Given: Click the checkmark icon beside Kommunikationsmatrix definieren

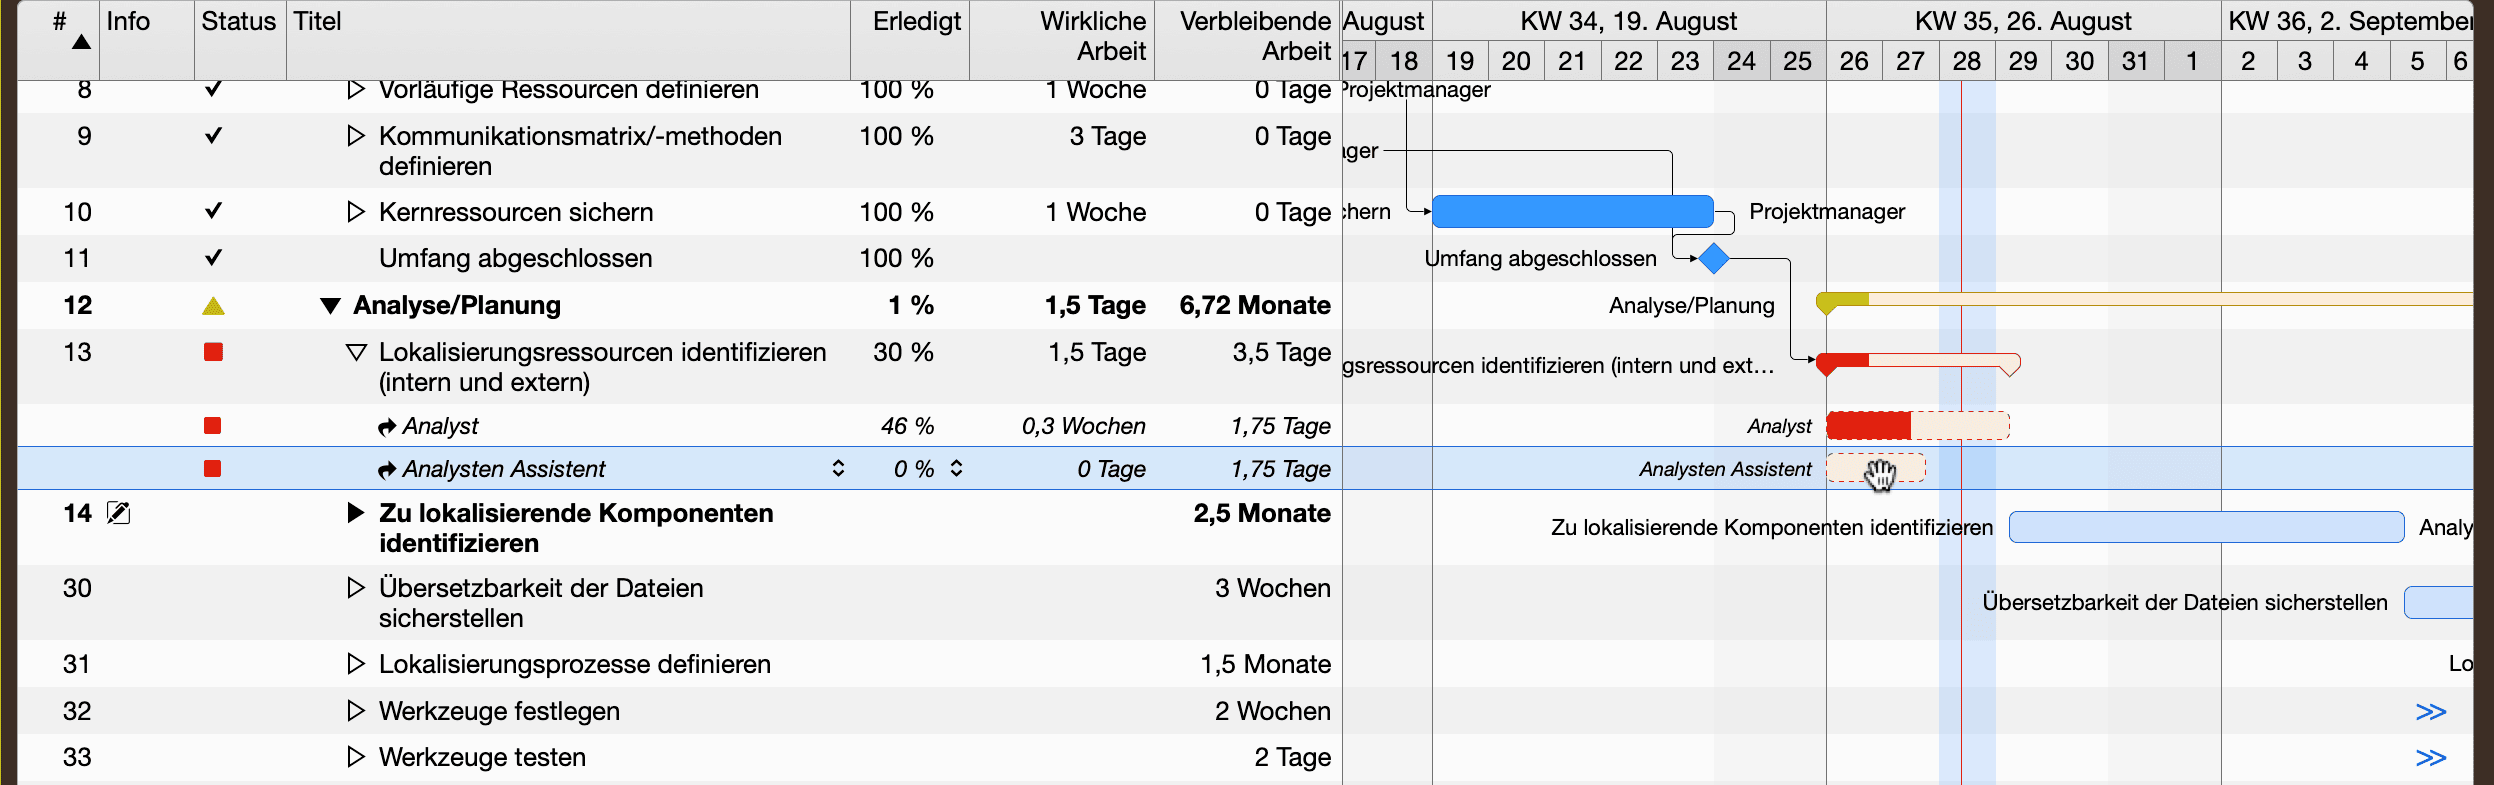Looking at the screenshot, I should (x=213, y=136).
